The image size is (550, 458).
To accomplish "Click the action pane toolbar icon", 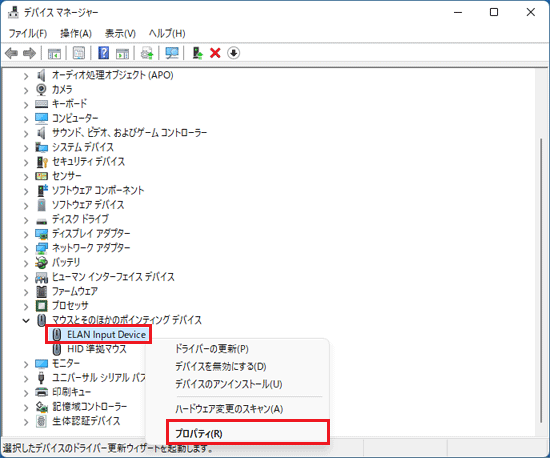I will pyautogui.click(x=122, y=53).
